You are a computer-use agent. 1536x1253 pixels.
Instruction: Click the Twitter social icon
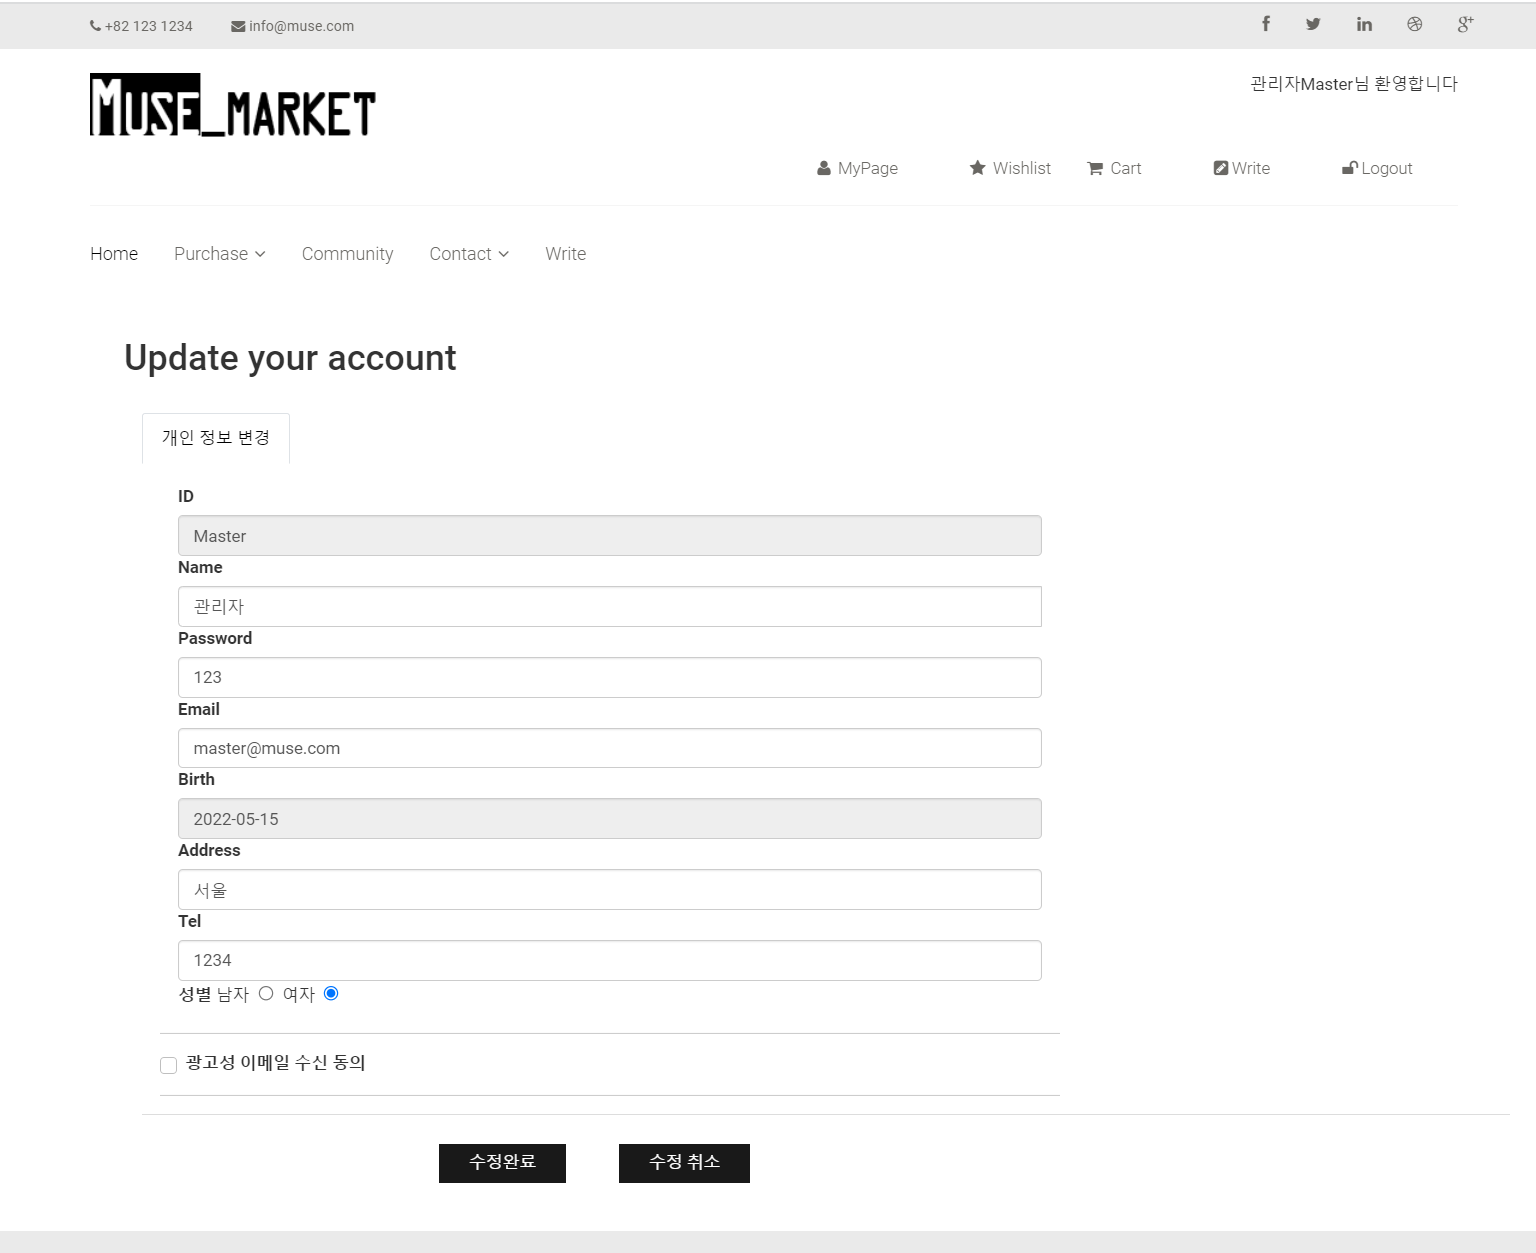pyautogui.click(x=1313, y=23)
